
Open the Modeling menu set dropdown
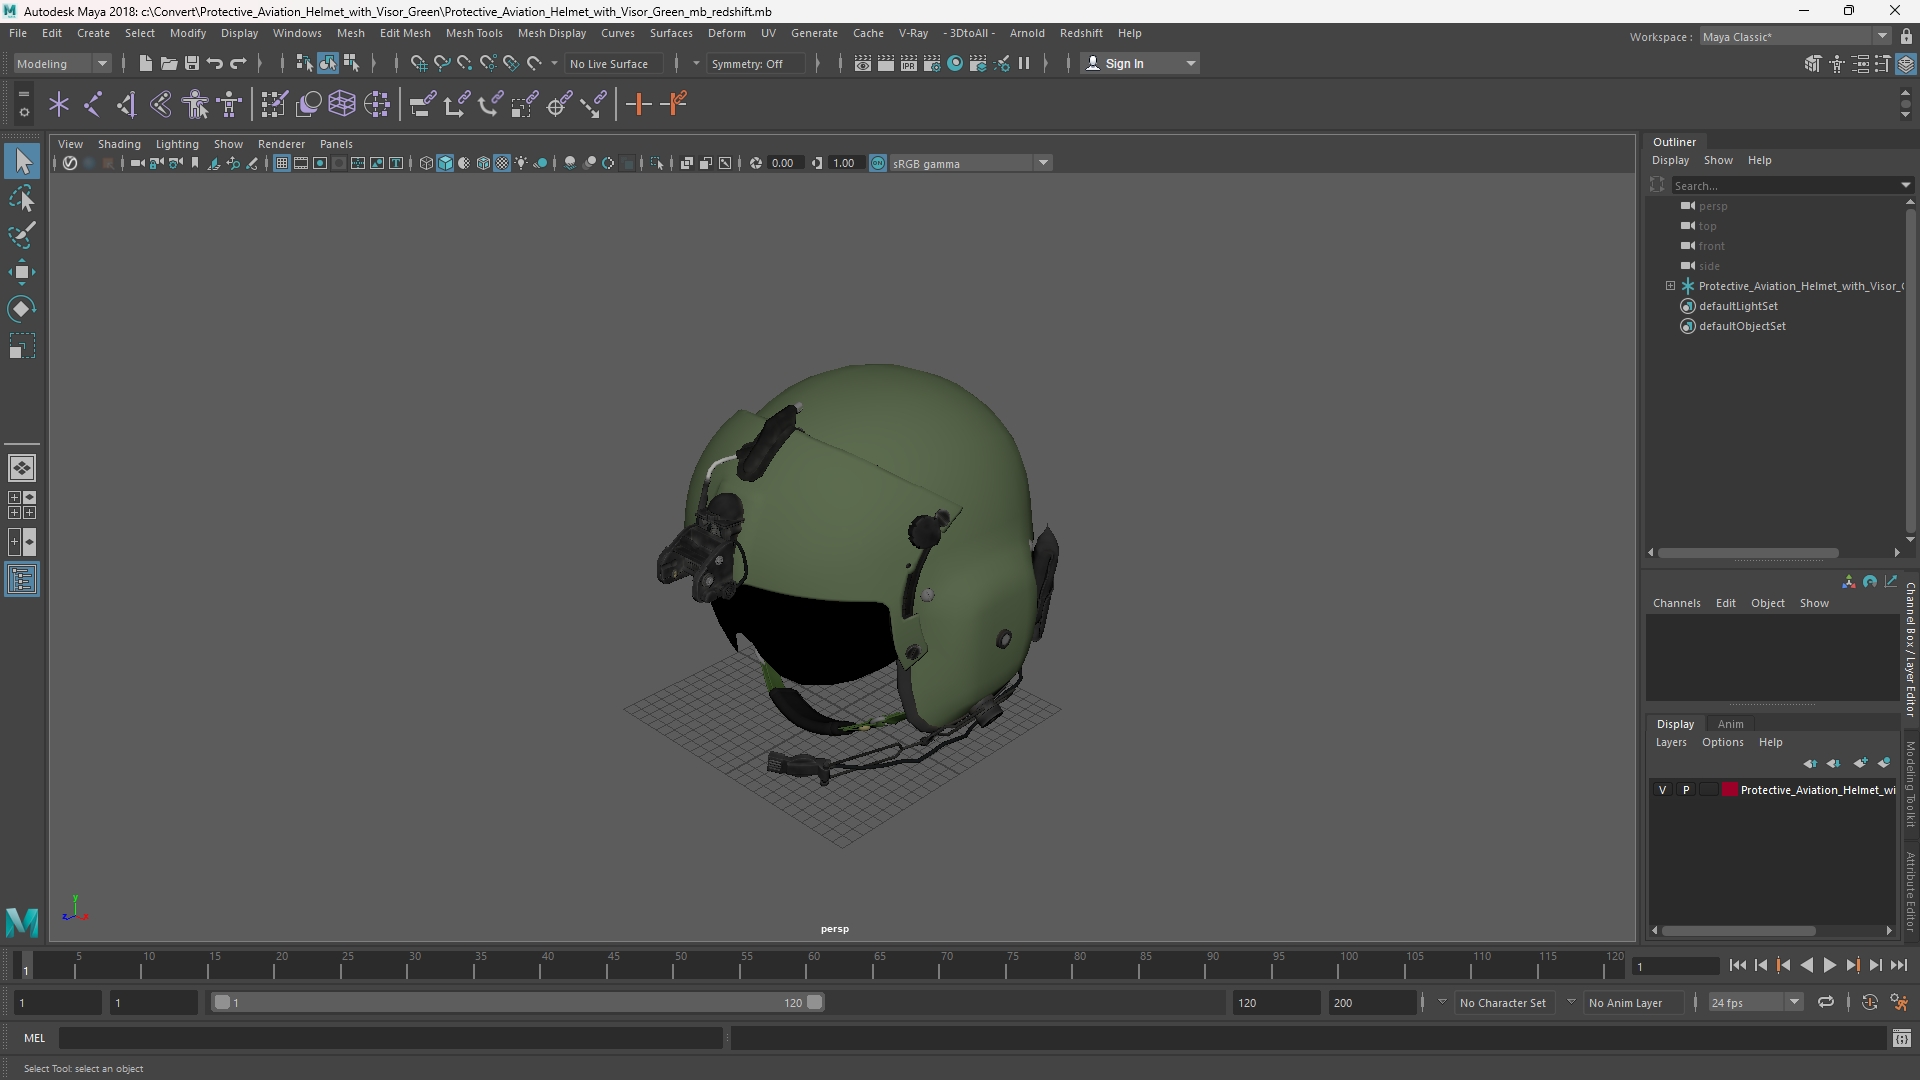point(62,63)
